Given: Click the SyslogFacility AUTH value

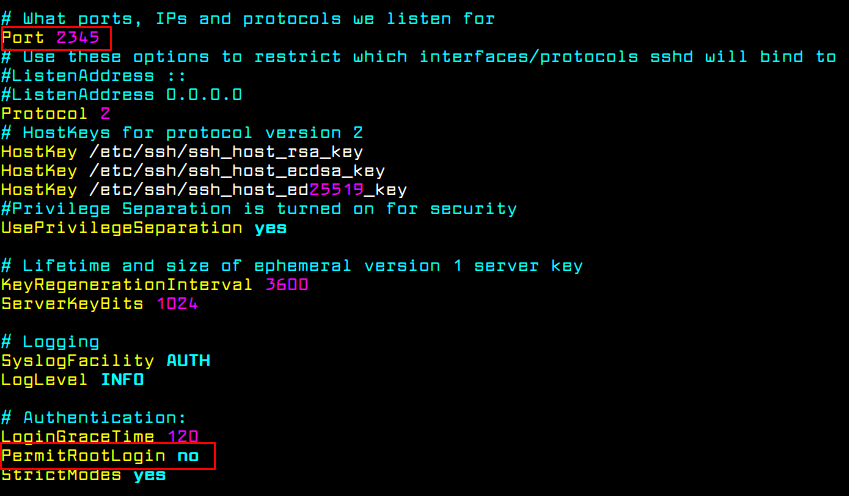Looking at the screenshot, I should pos(187,361).
